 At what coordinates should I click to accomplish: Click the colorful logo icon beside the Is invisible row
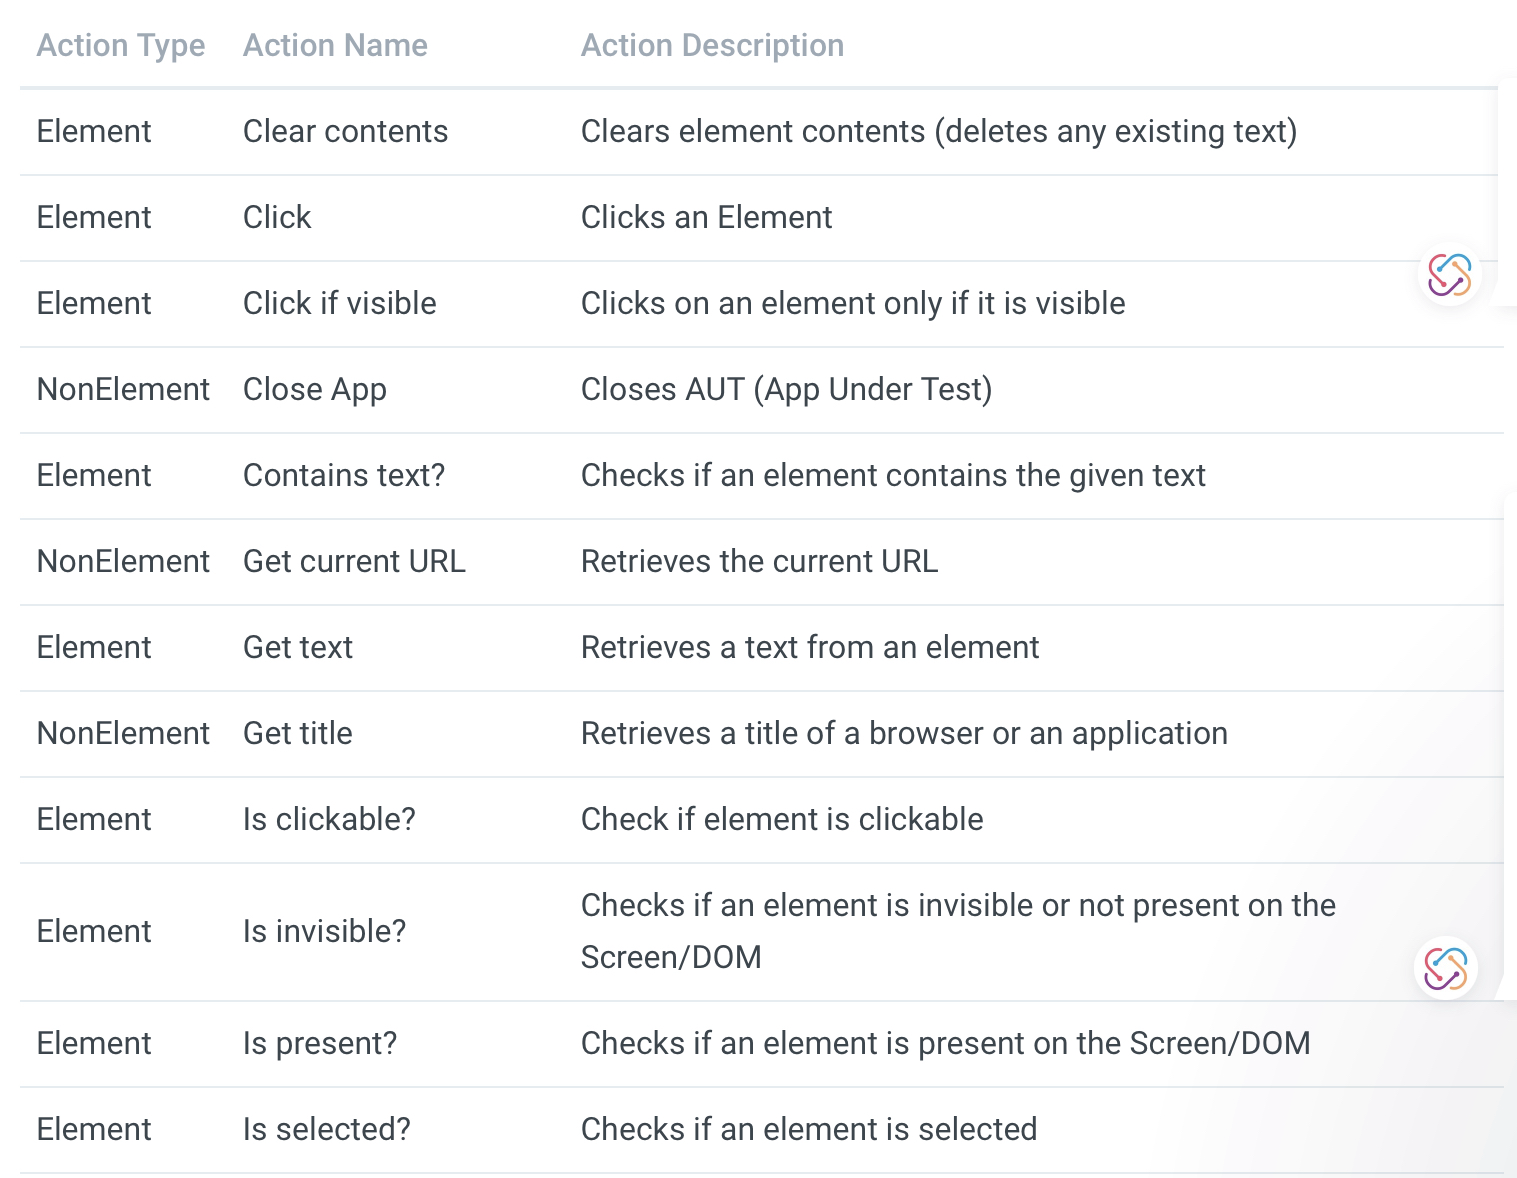[1446, 968]
